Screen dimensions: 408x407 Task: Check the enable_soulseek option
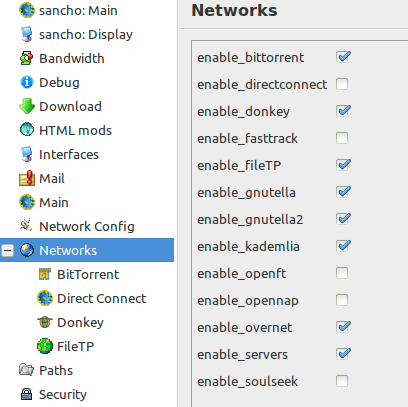[x=342, y=381]
